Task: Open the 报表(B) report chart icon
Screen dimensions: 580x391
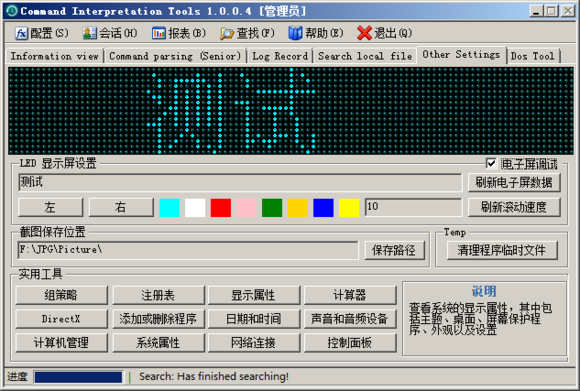Action: [x=159, y=33]
